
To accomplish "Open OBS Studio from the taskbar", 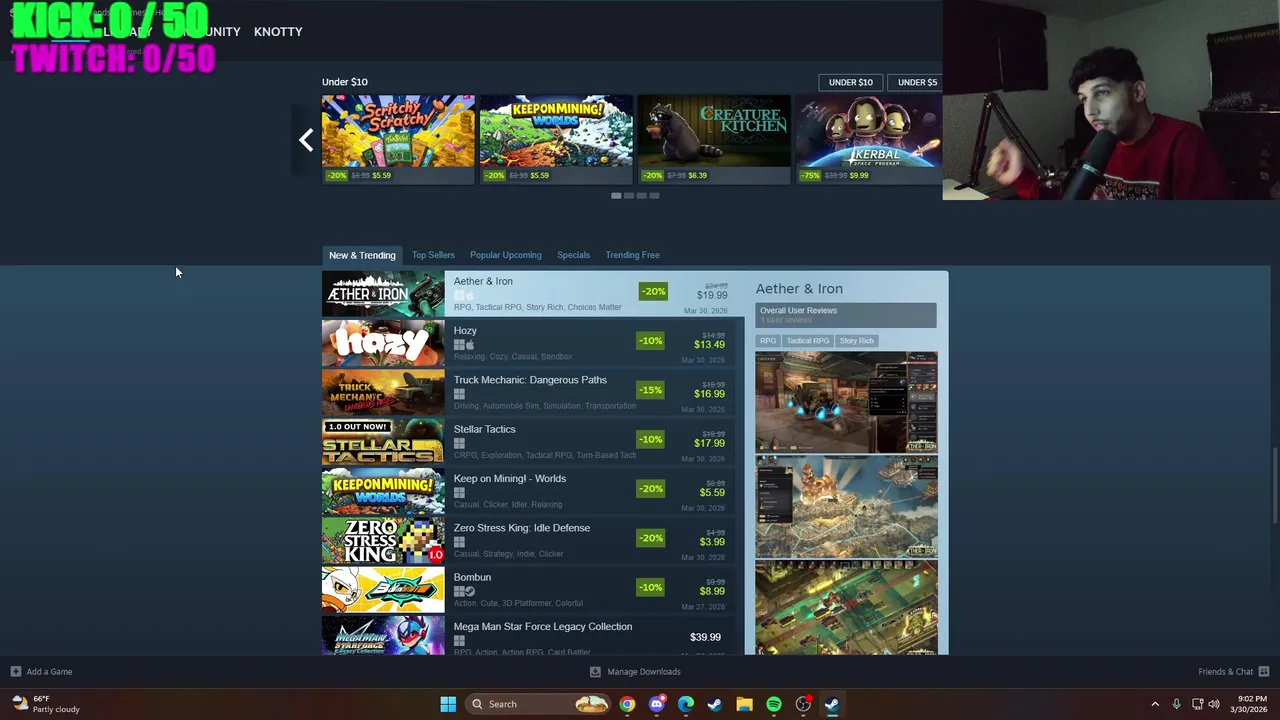I will pyautogui.click(x=803, y=704).
